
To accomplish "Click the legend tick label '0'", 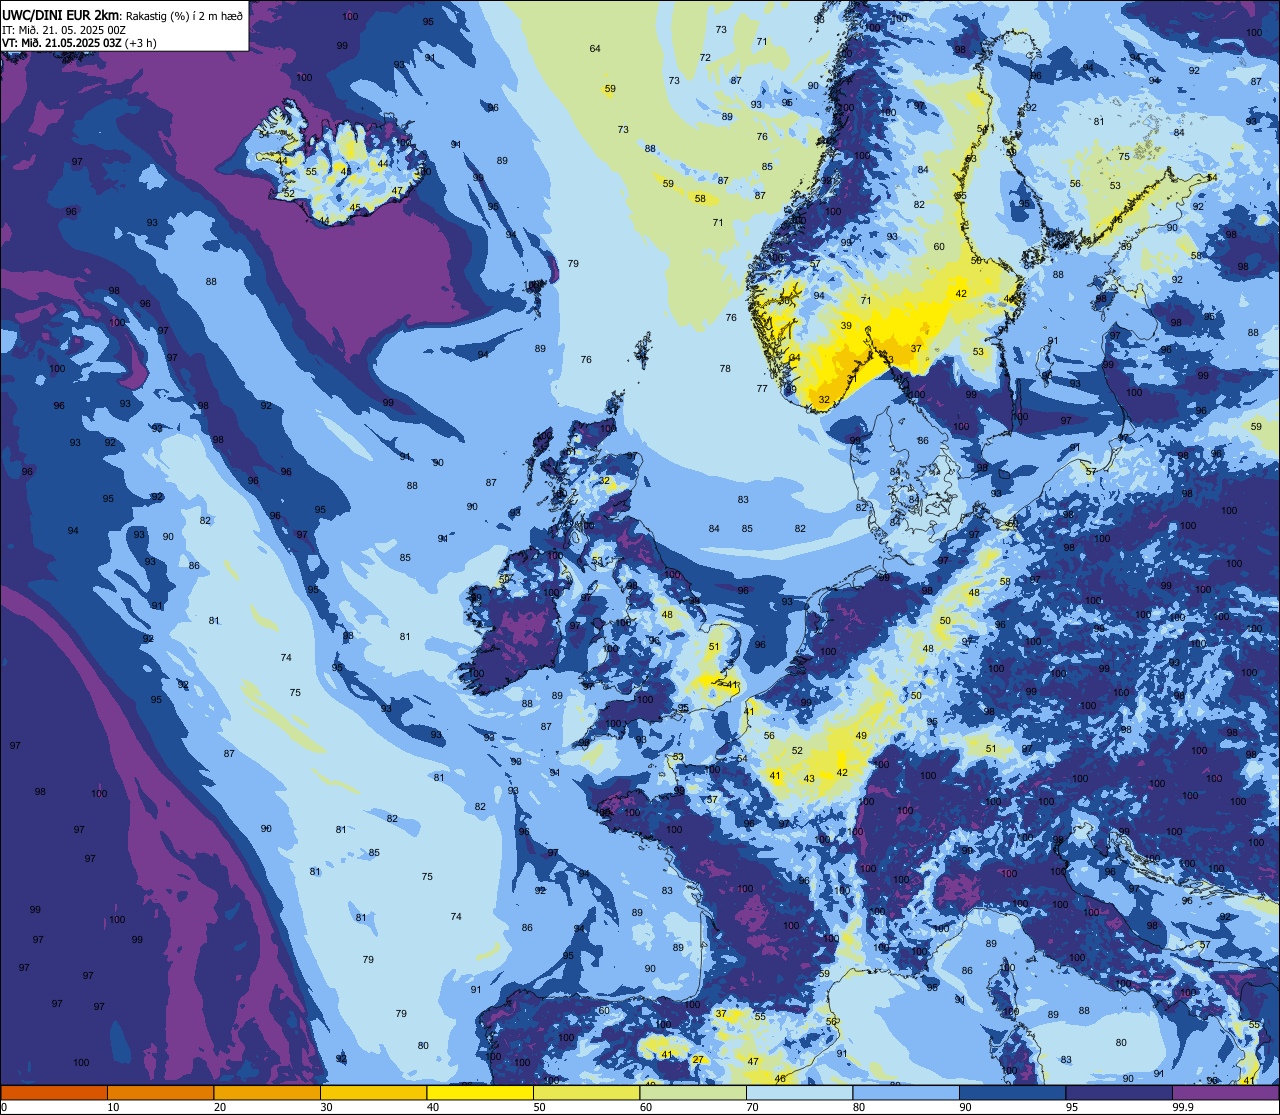I will point(4,1107).
